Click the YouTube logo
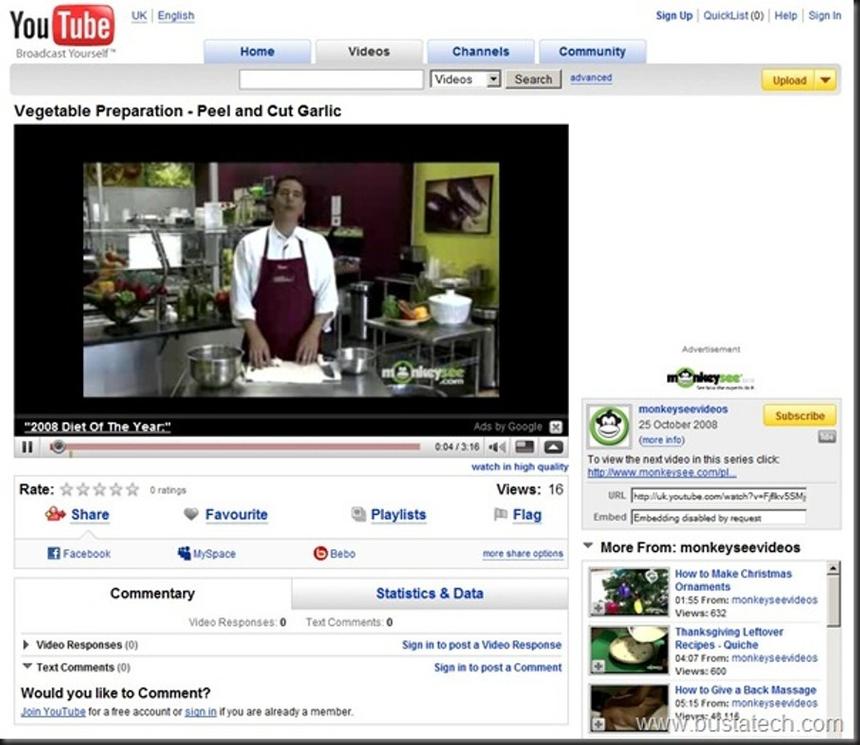This screenshot has height=745, width=860. click(62, 26)
